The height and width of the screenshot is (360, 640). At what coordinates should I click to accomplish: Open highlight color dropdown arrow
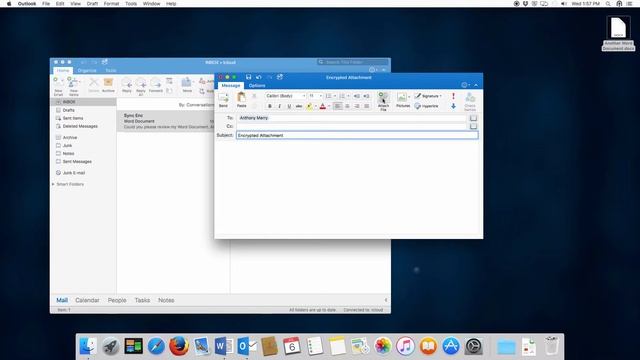coord(316,106)
